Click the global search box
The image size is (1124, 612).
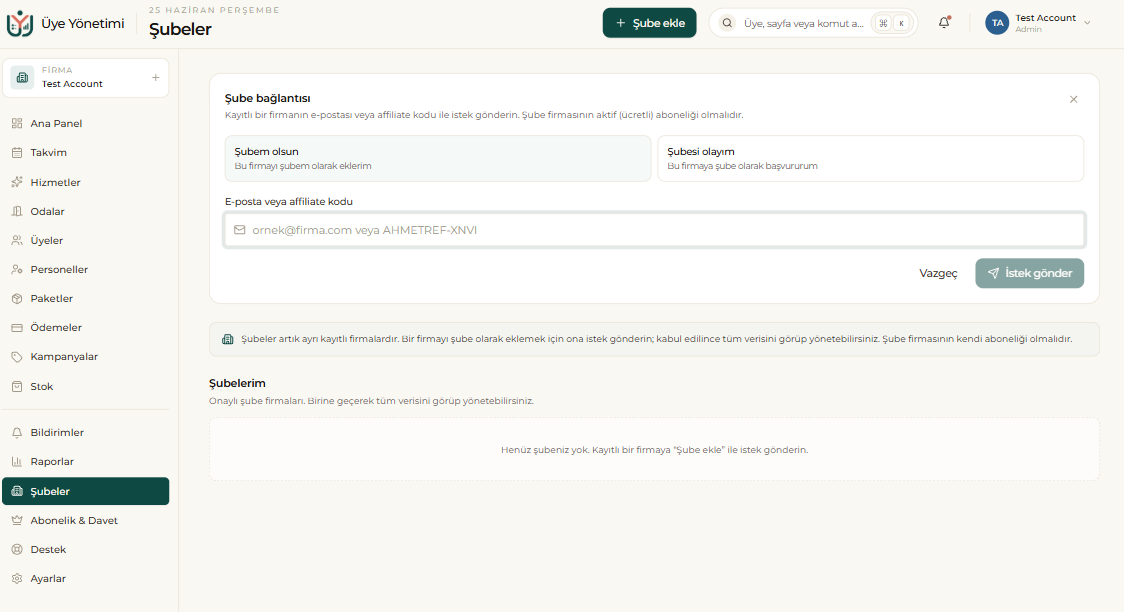tap(813, 23)
